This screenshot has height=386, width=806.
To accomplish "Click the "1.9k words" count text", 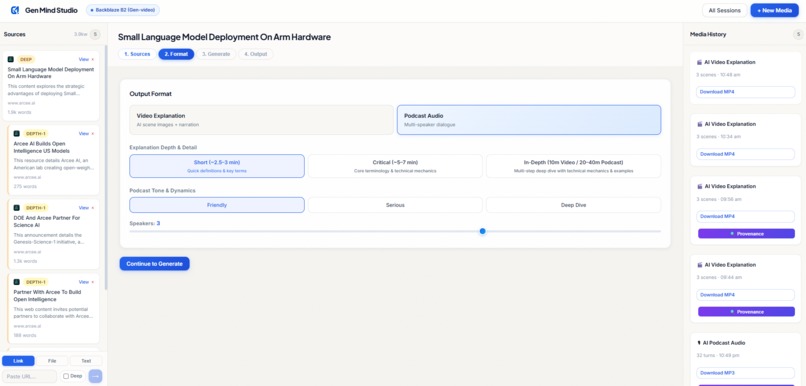I will pos(19,112).
